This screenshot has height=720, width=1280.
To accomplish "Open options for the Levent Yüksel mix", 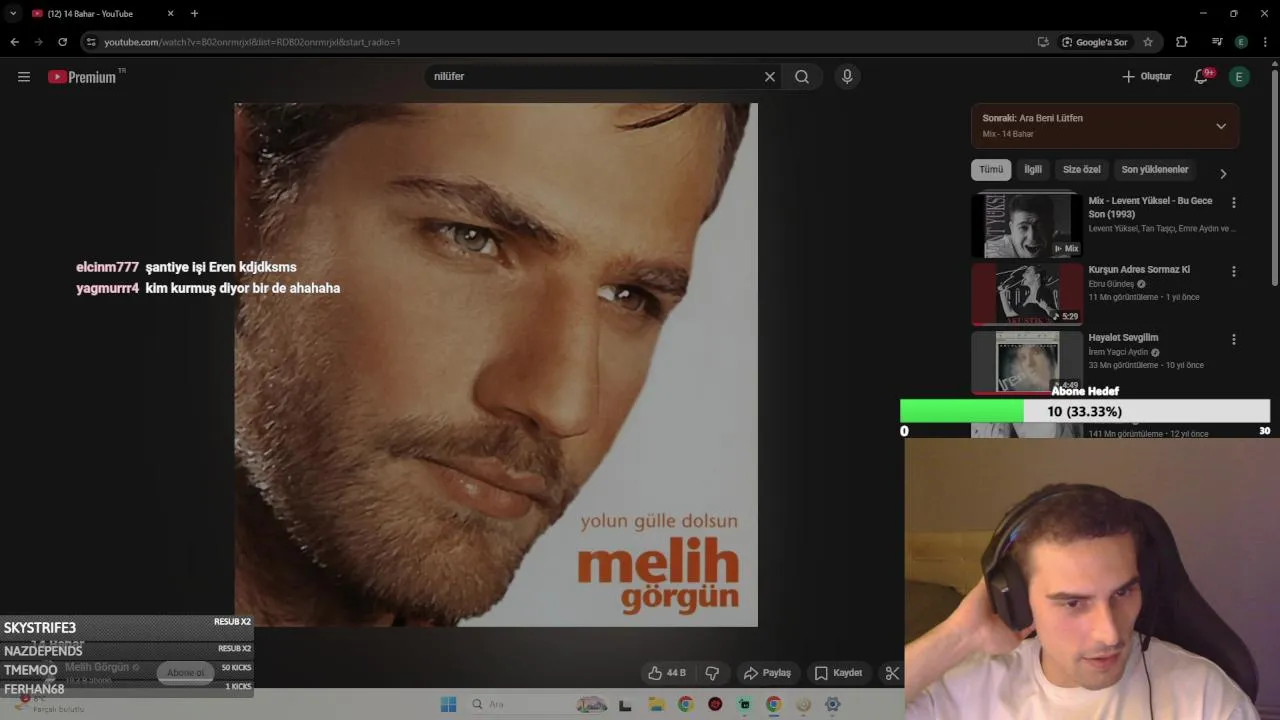I will coord(1234,202).
